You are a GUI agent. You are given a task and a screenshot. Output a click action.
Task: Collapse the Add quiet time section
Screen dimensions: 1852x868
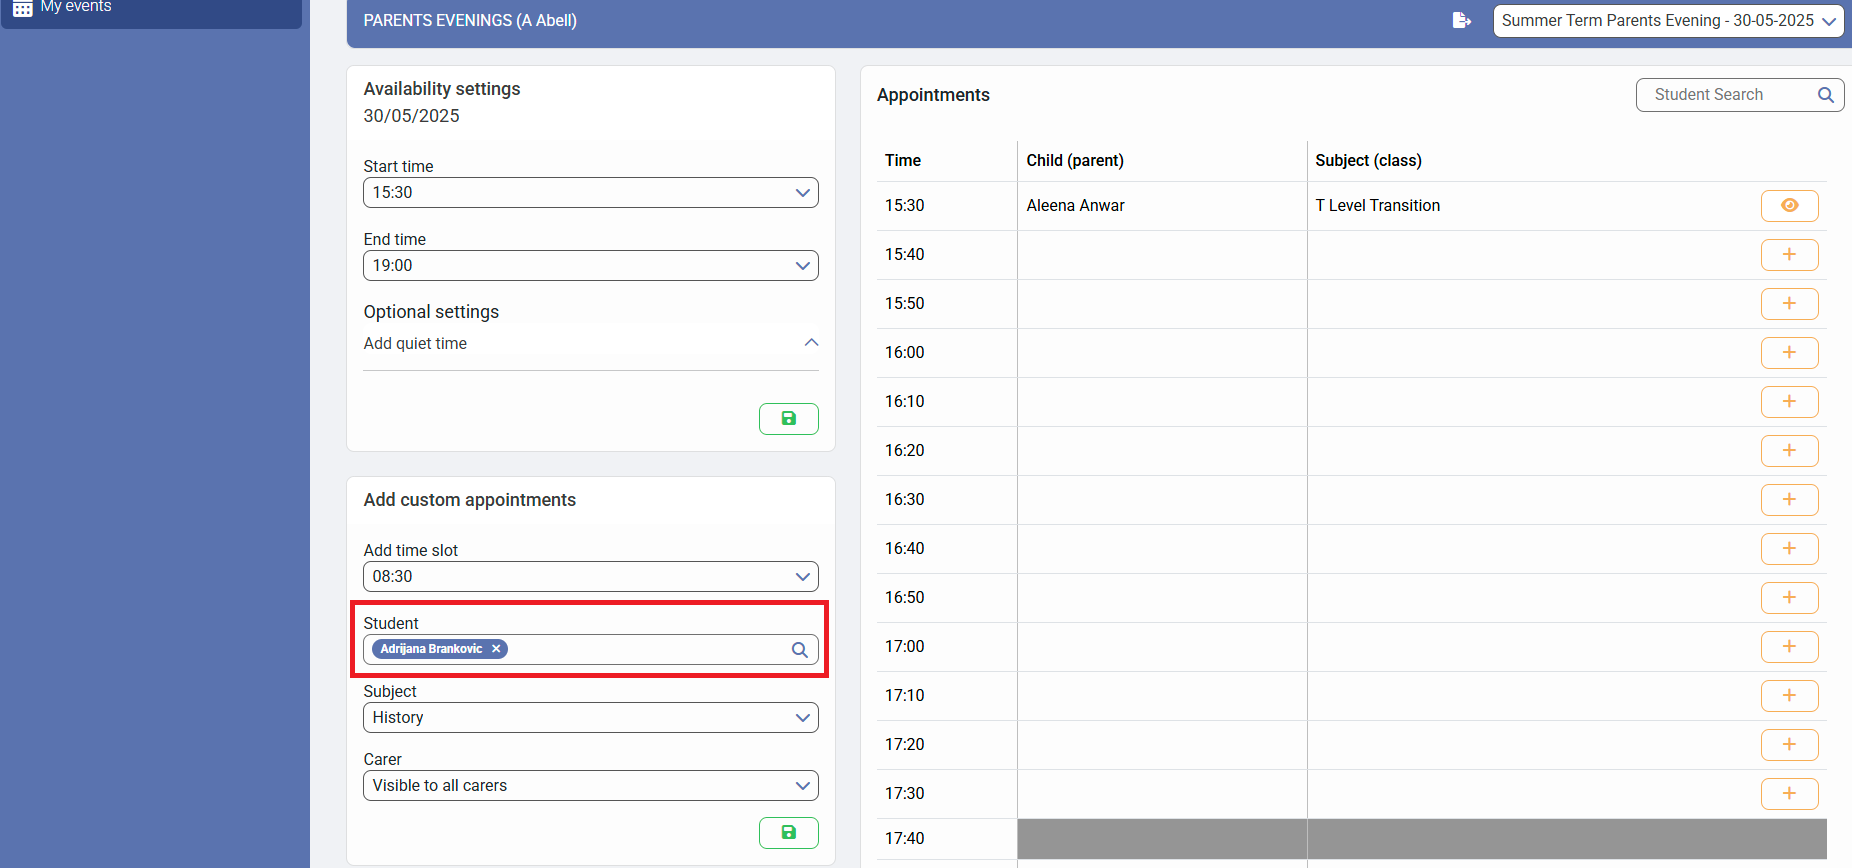811,343
